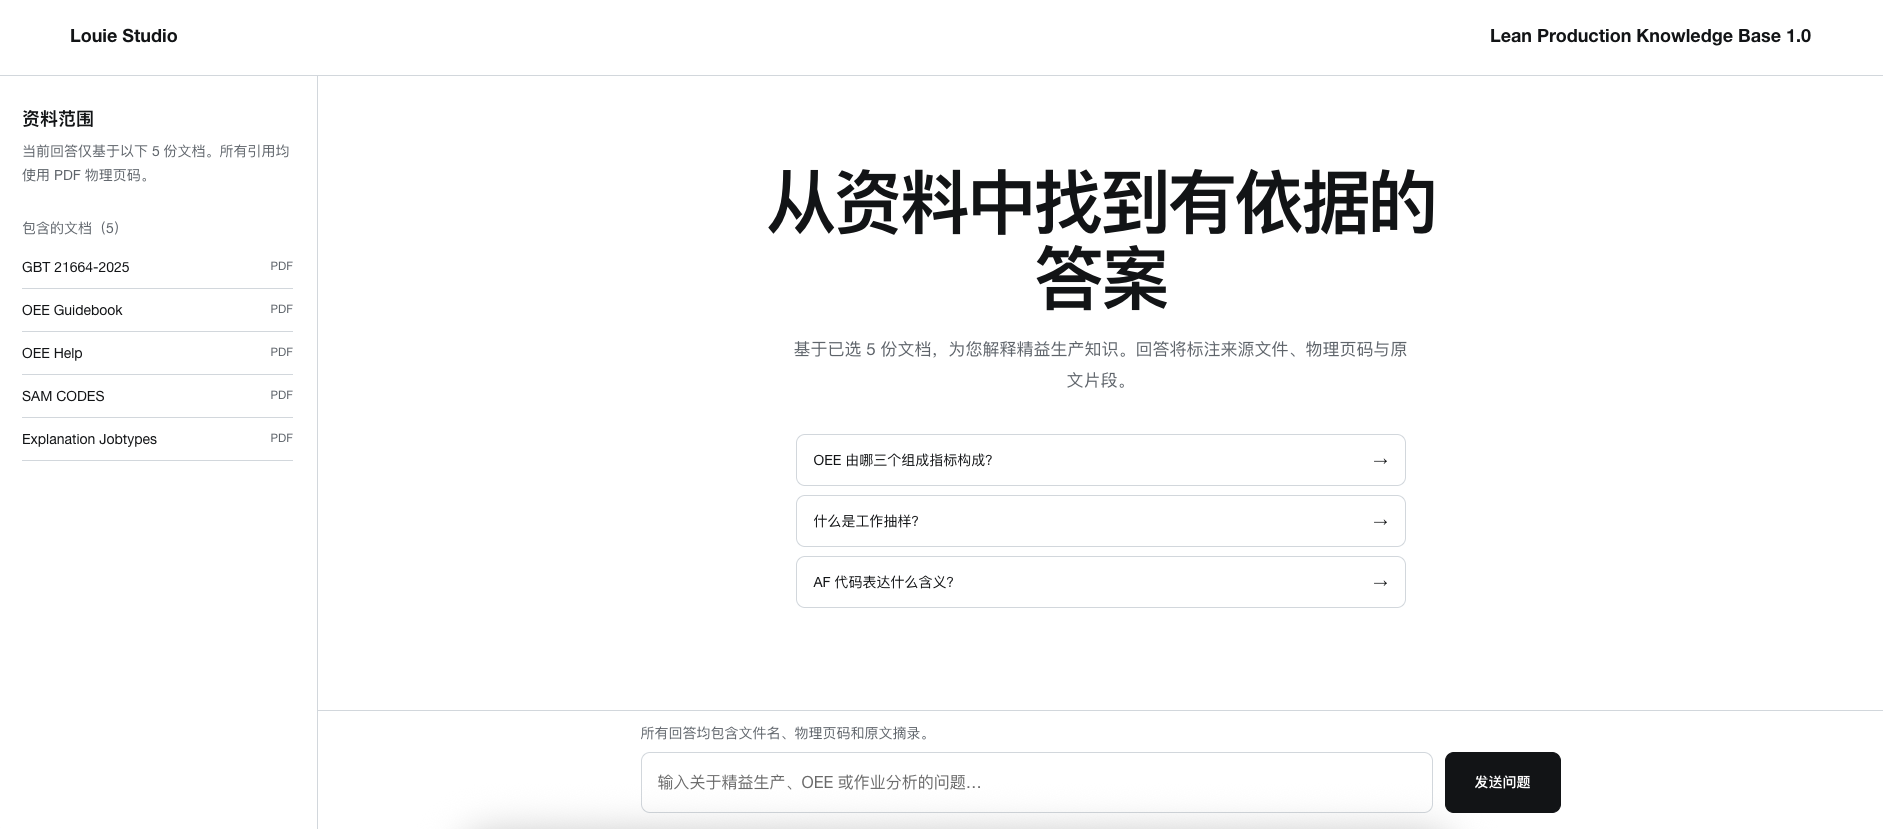Open the Louie Studio home link

pos(124,36)
